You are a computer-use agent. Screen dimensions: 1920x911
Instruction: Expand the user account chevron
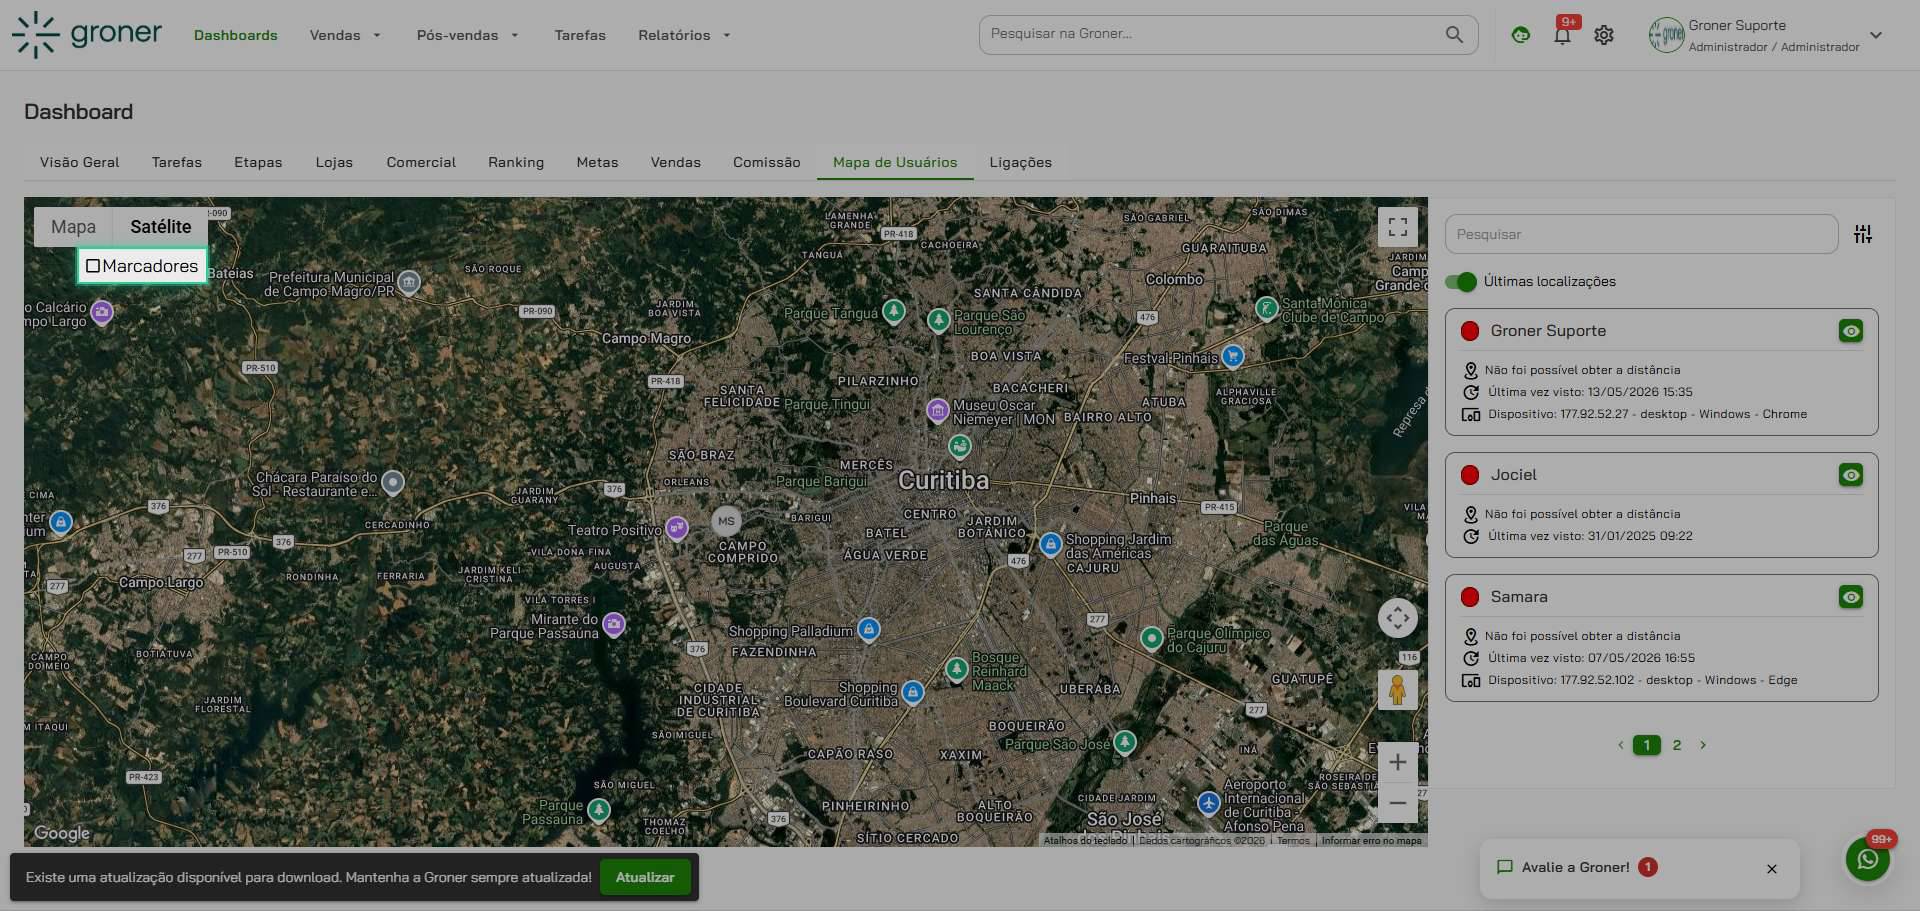[1876, 35]
